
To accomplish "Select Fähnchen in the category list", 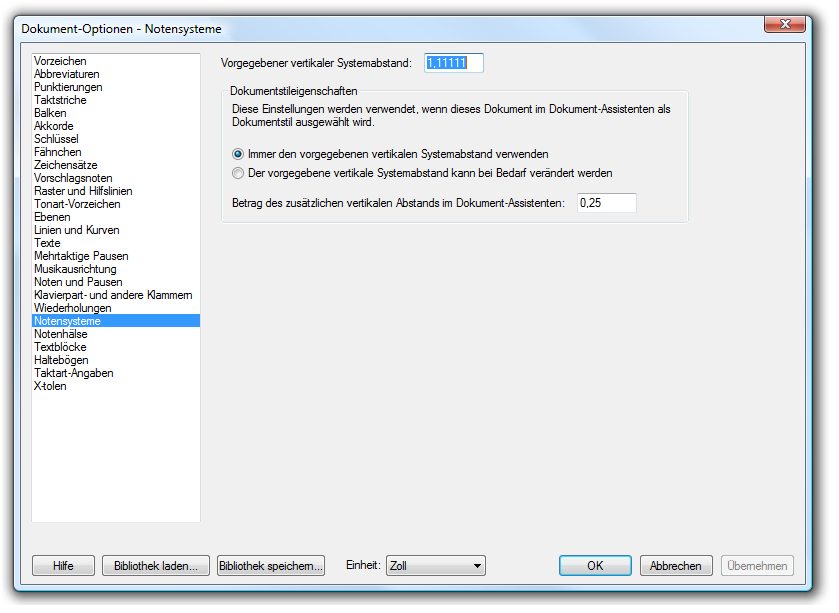I will point(116,152).
